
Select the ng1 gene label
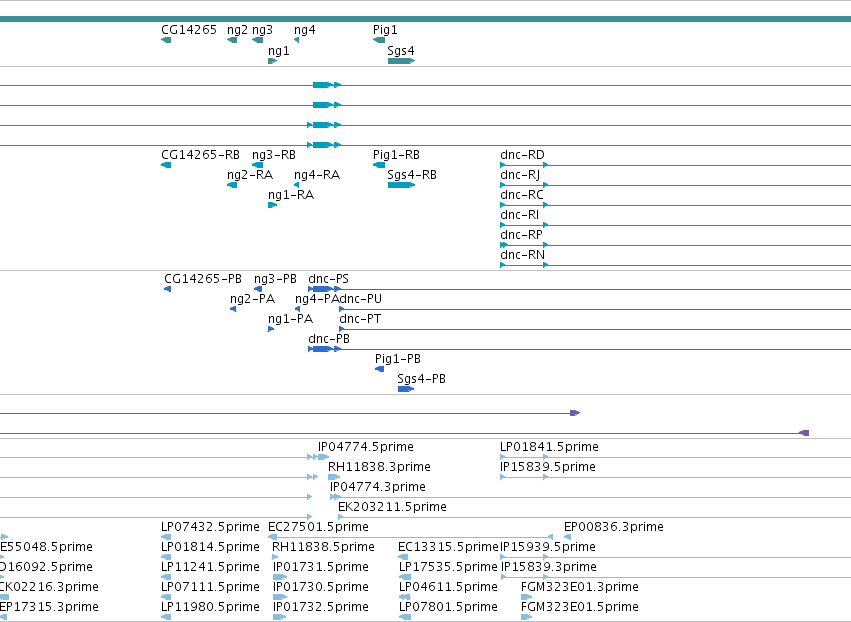pyautogui.click(x=278, y=51)
